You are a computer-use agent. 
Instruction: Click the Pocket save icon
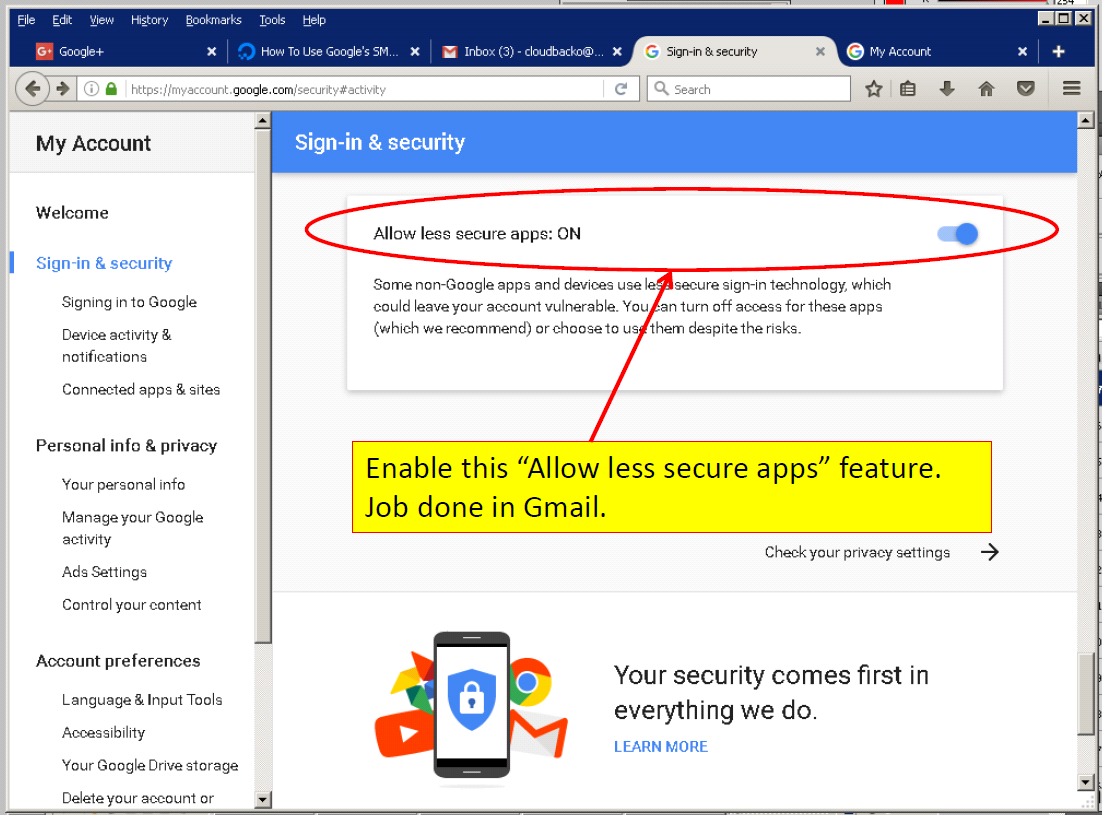[x=1026, y=89]
